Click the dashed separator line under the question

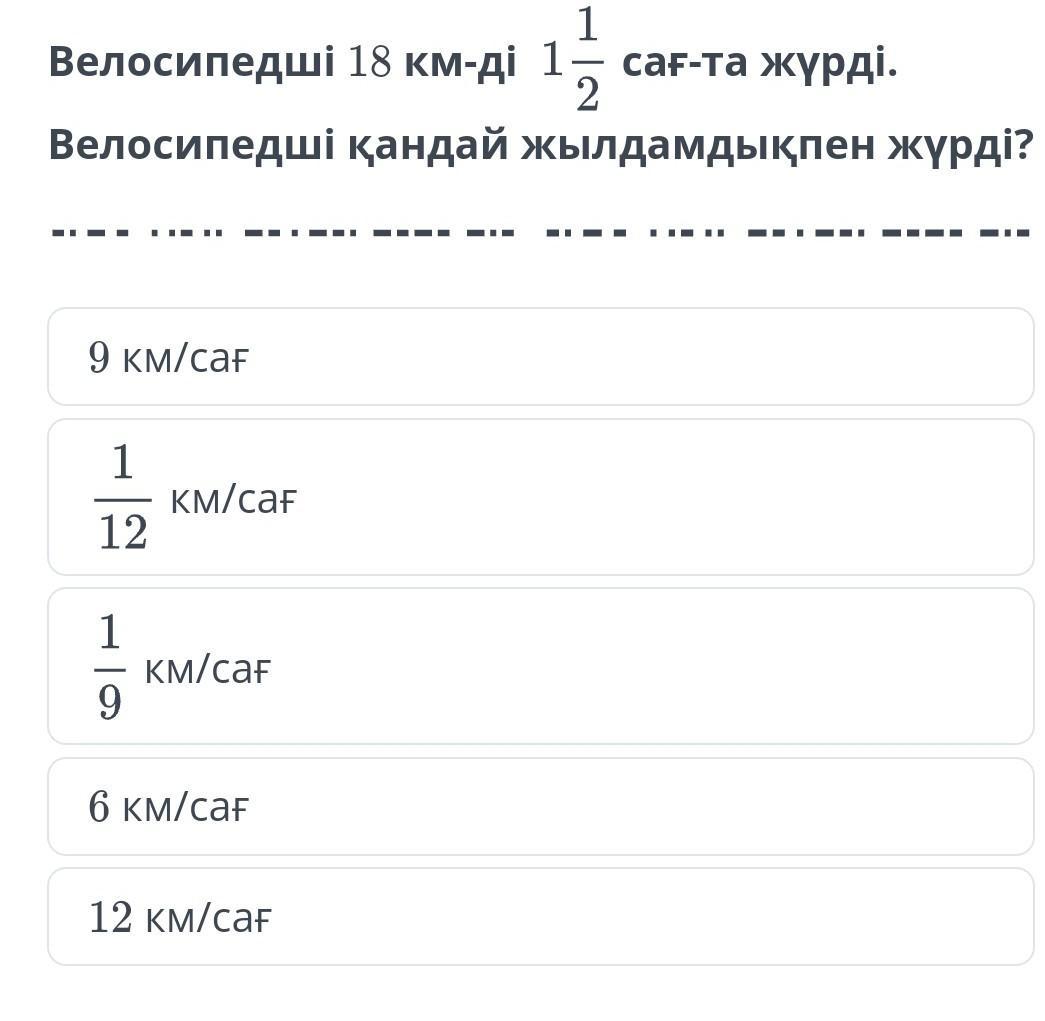540,235
